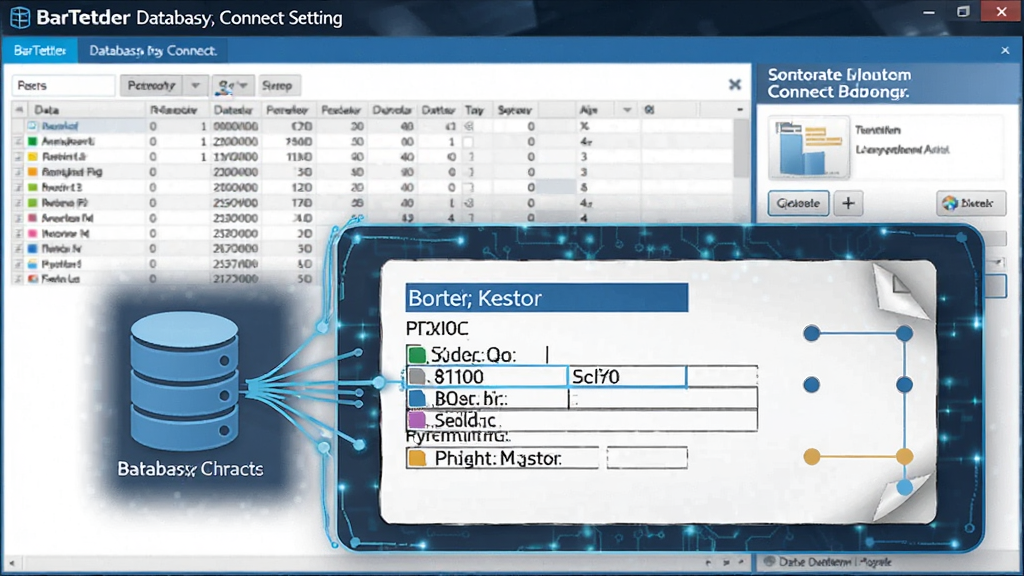Viewport: 1024px width, 576px height.
Task: Click the database cylinder icon above Batabasy Chracts
Action: pyautogui.click(x=184, y=381)
